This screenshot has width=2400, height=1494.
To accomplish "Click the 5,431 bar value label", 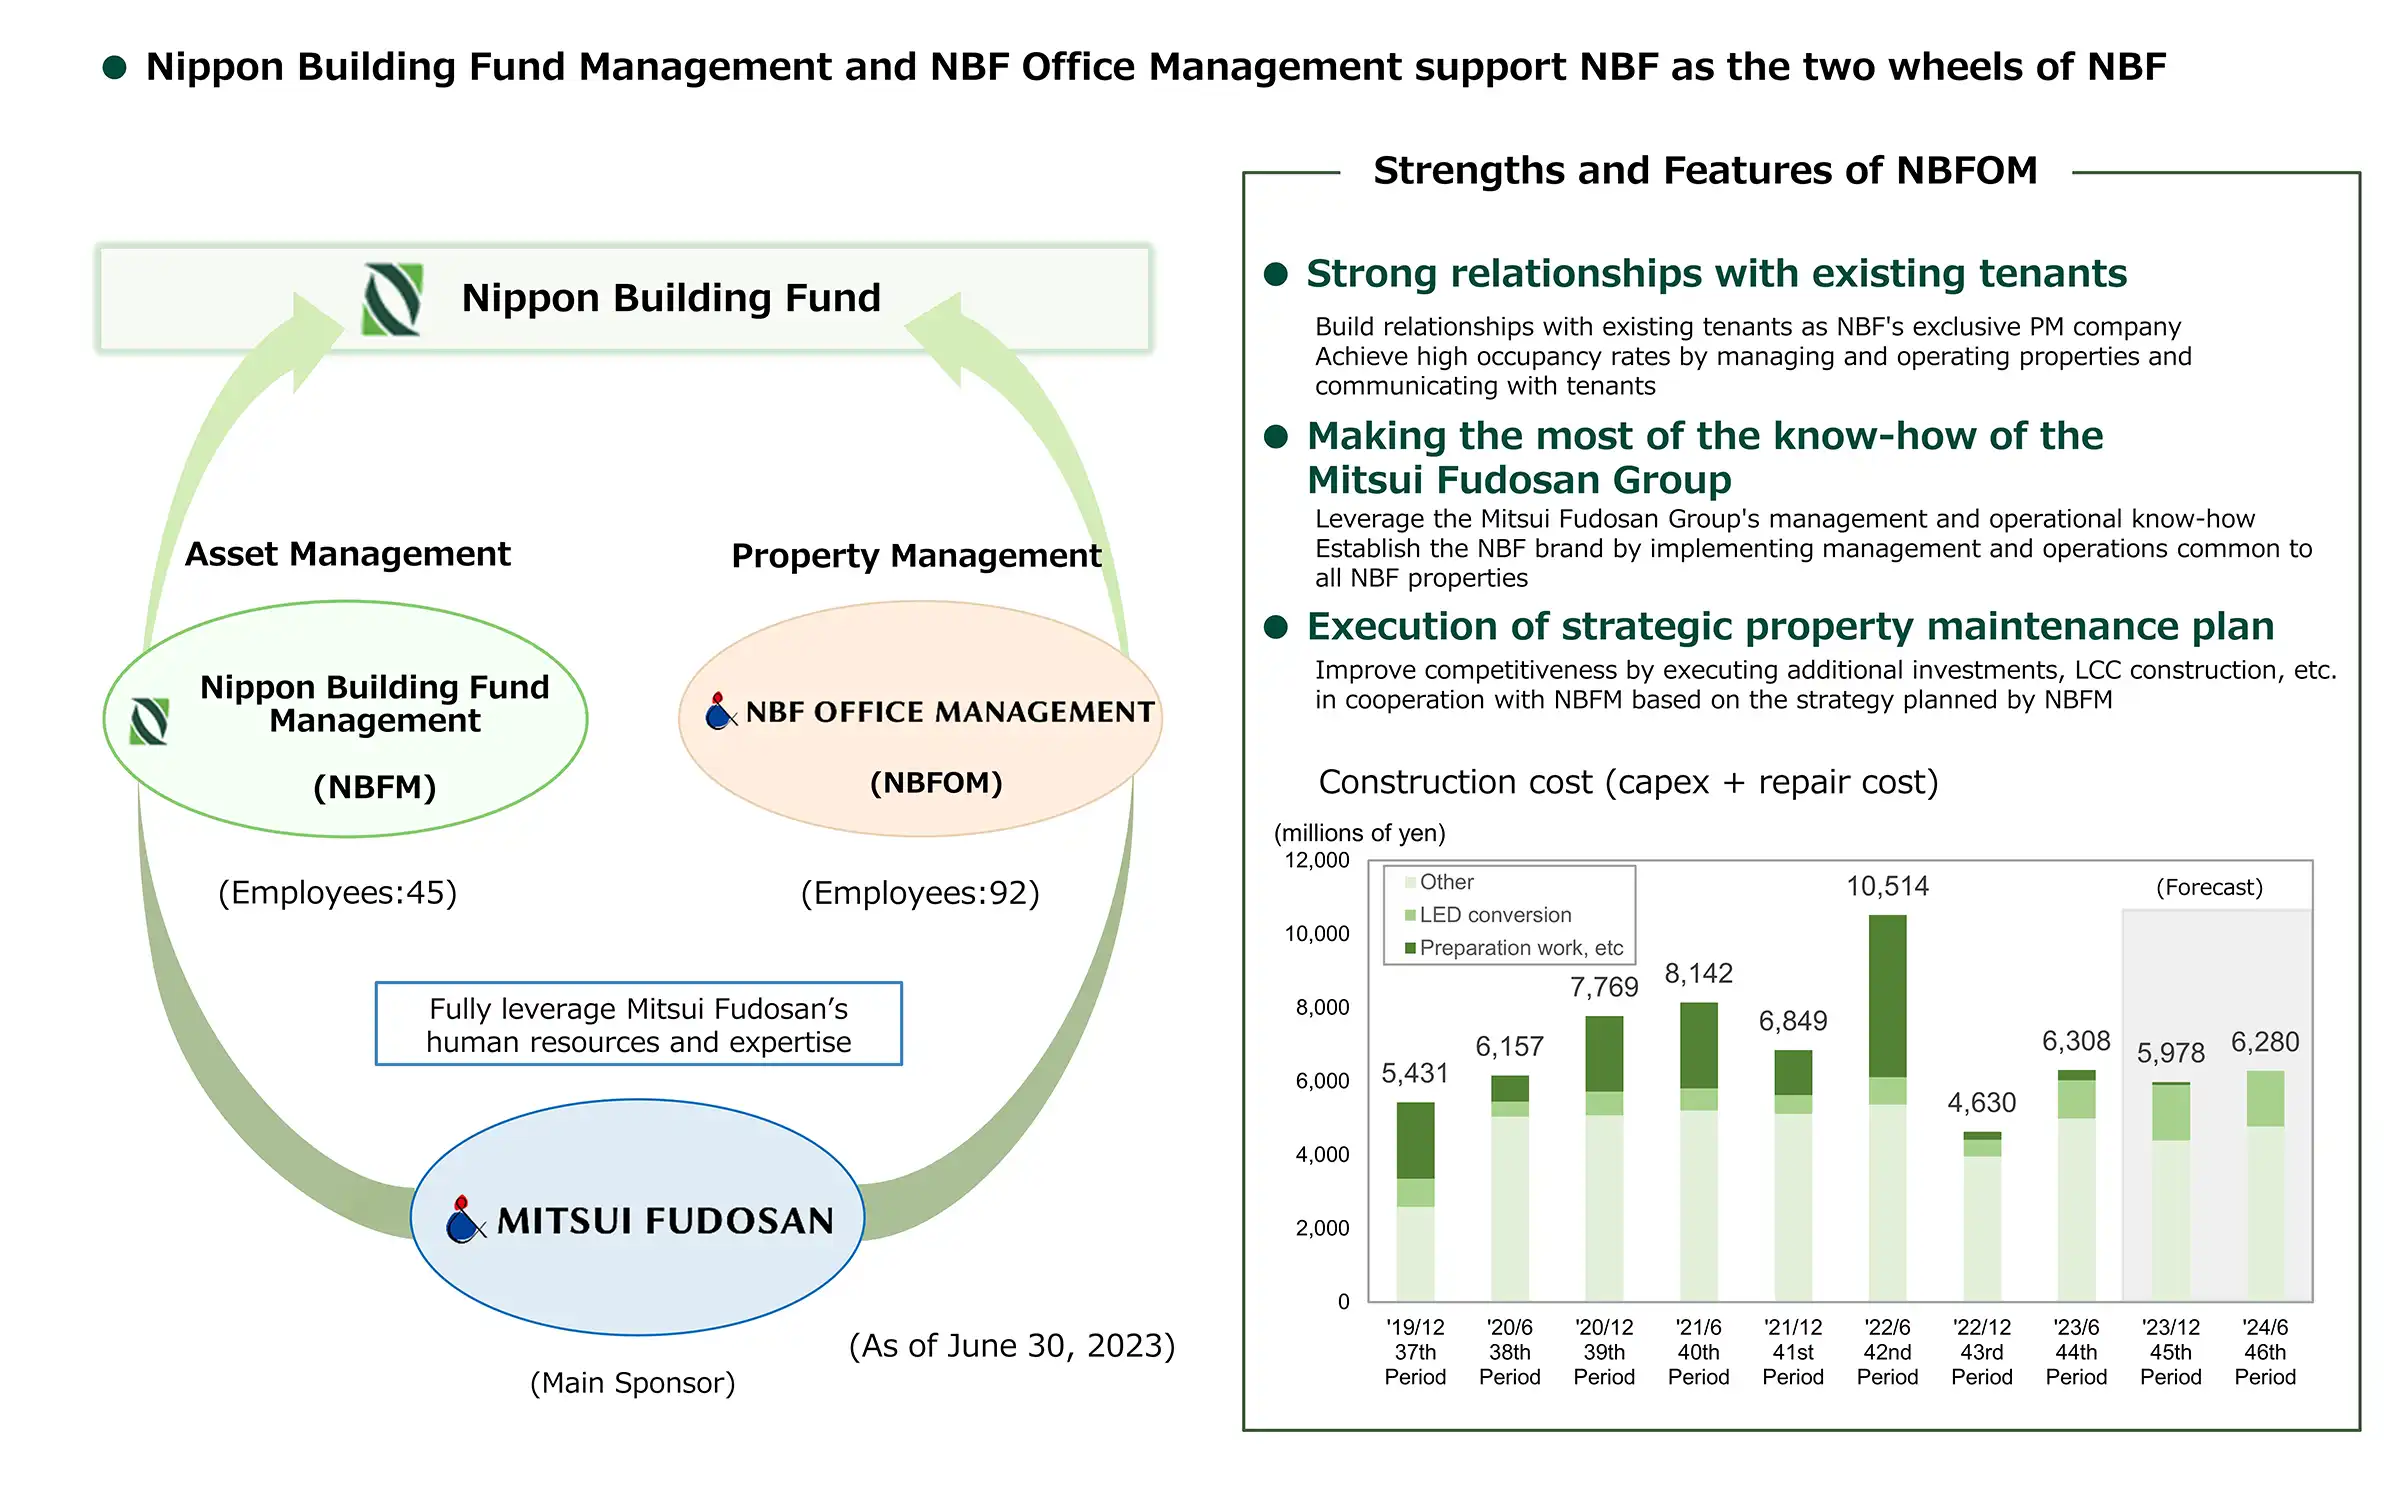I will coord(1415,1074).
